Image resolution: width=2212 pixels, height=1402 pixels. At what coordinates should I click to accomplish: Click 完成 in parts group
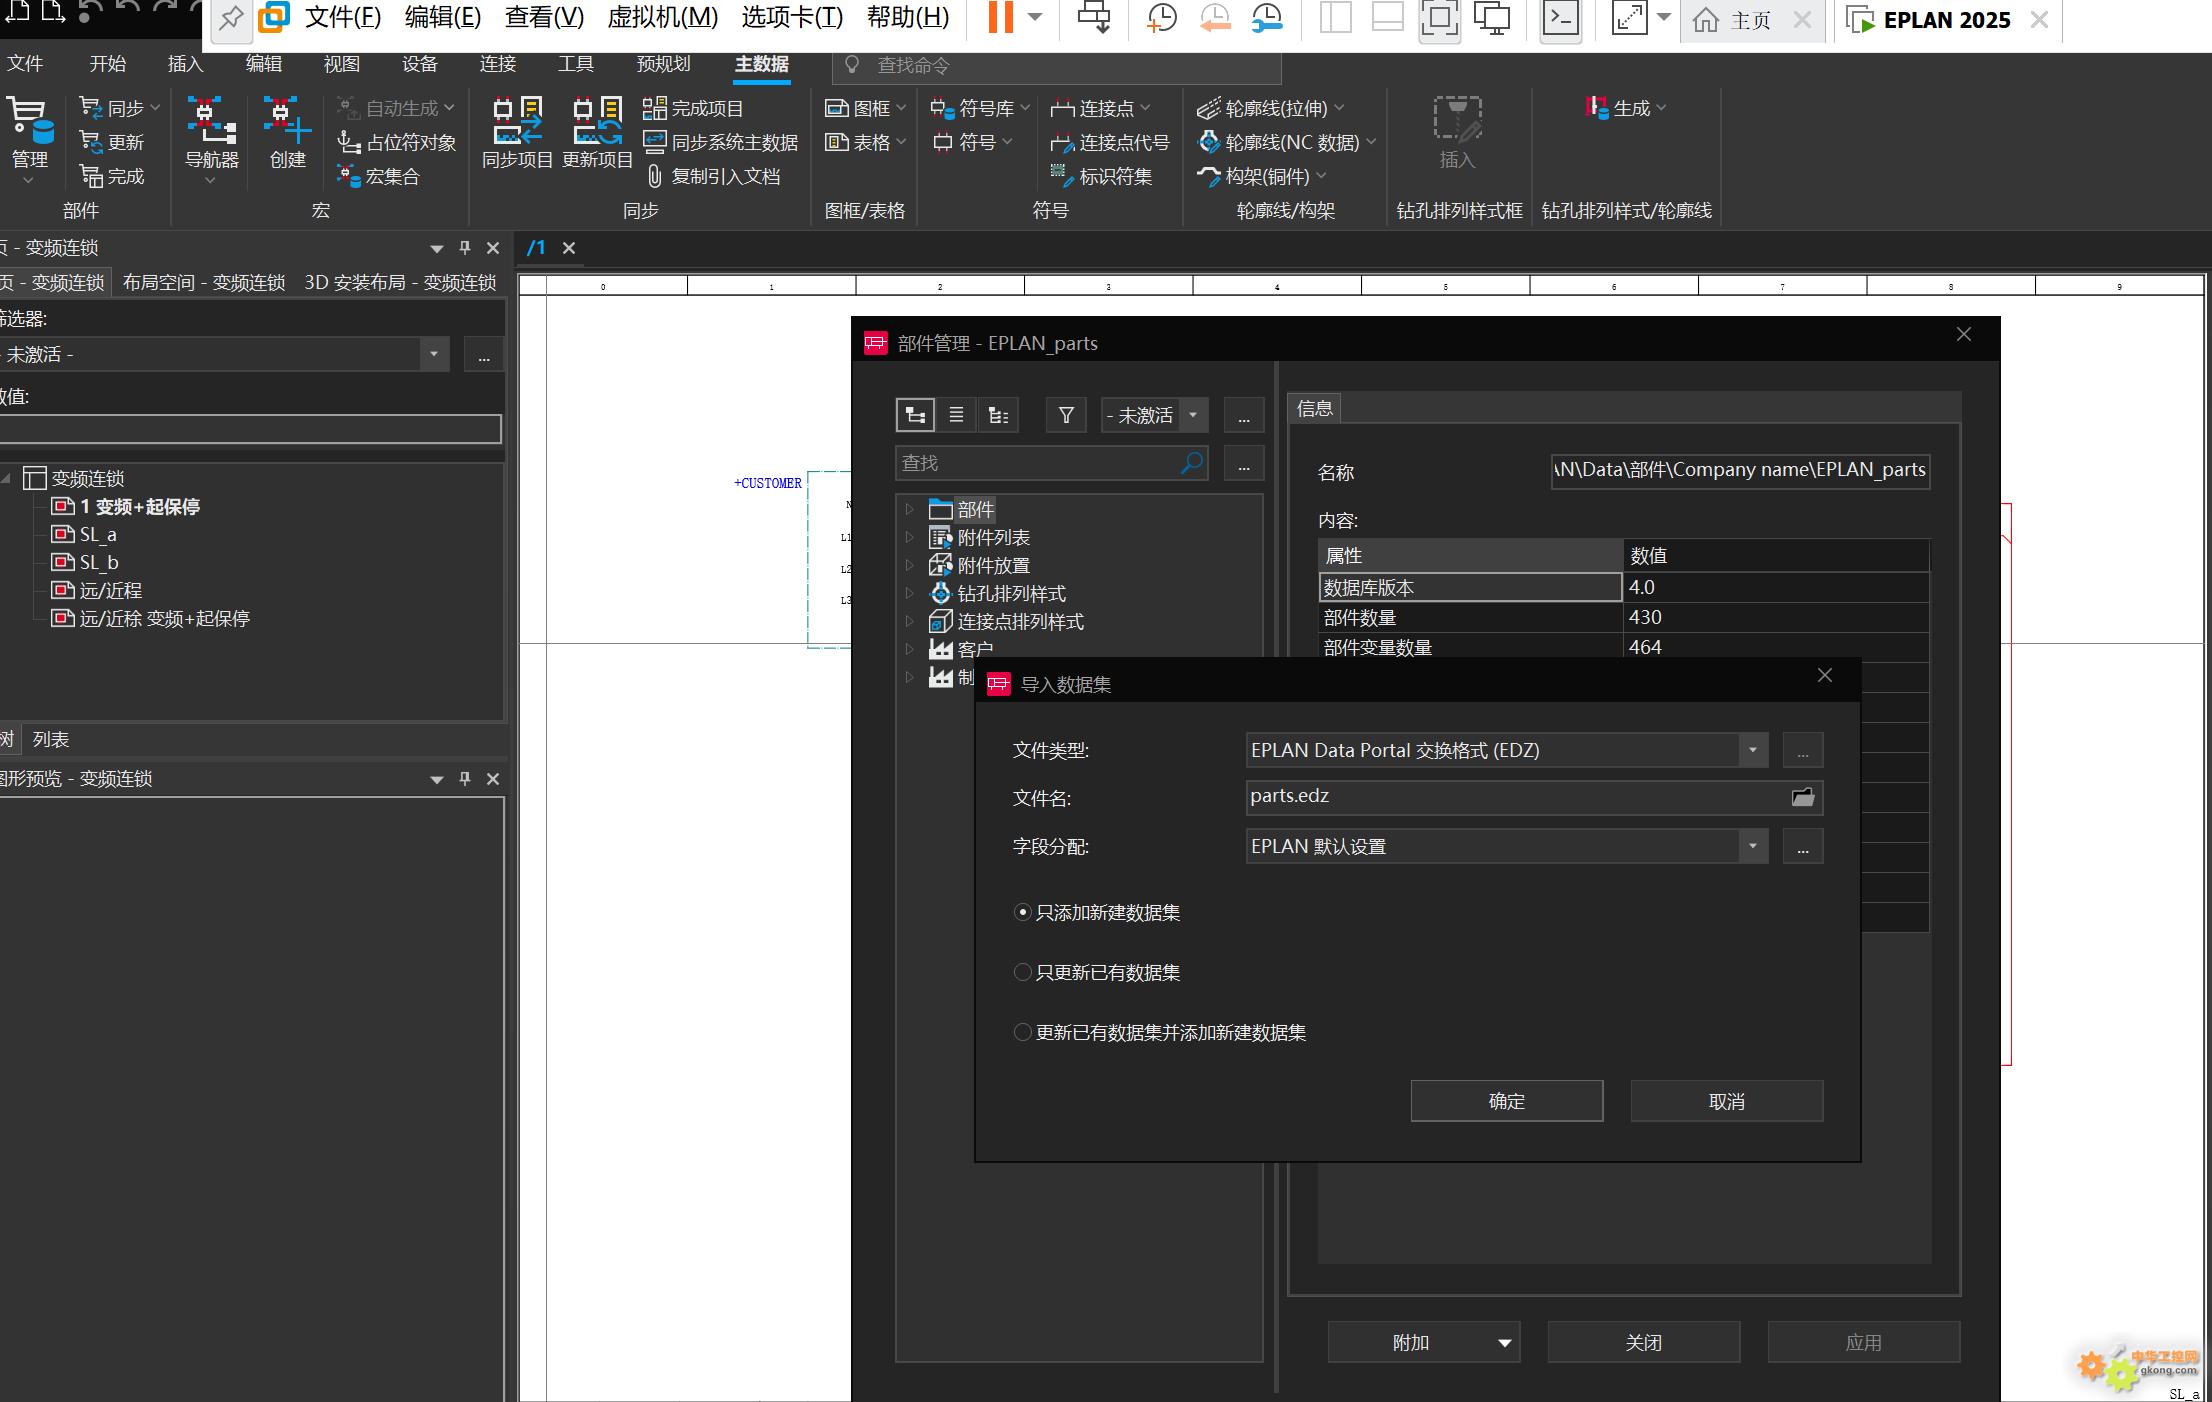pyautogui.click(x=112, y=176)
